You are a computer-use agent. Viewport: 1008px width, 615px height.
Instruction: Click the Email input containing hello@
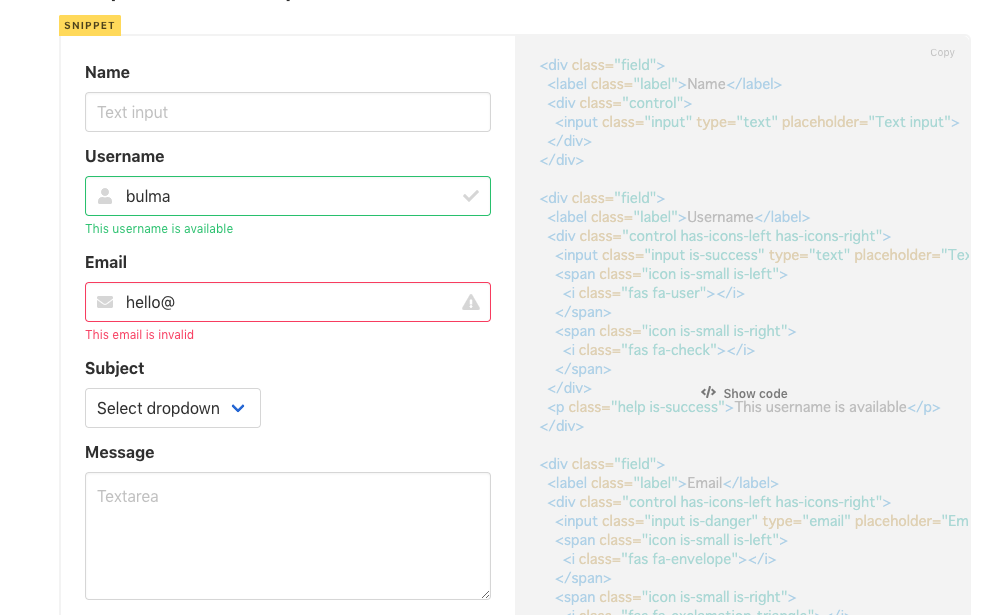click(288, 302)
